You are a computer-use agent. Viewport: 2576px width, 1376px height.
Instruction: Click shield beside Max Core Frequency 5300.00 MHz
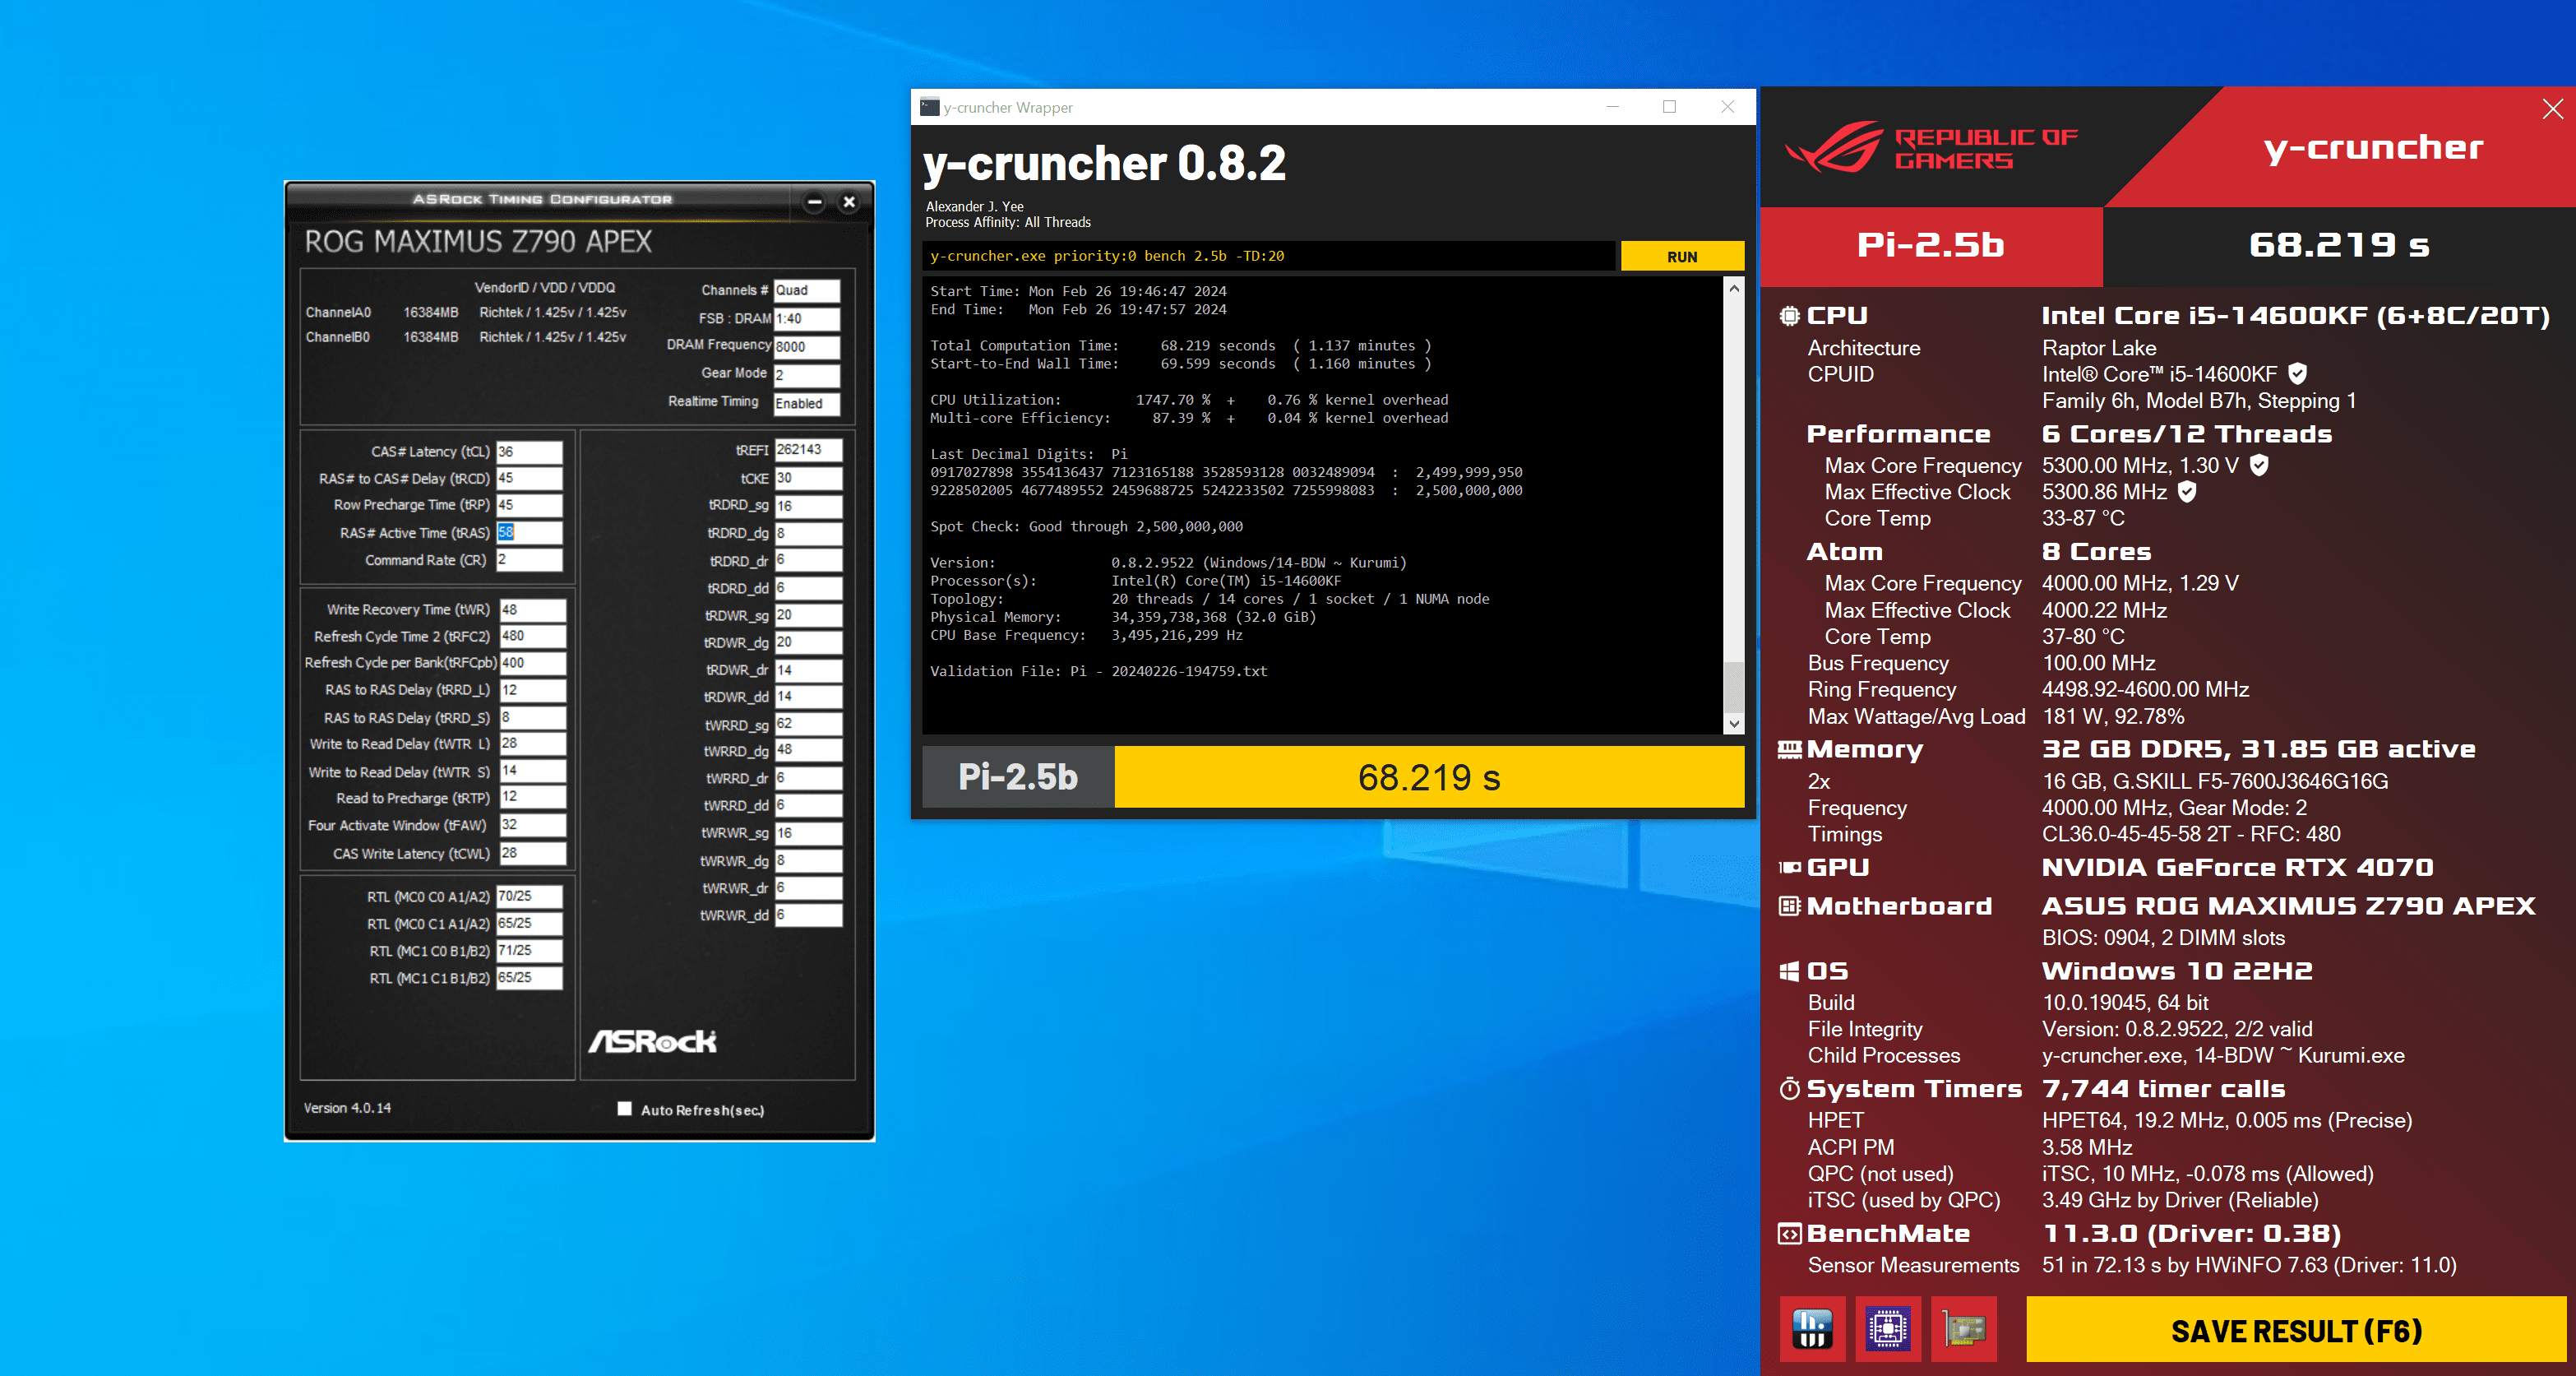point(2259,465)
